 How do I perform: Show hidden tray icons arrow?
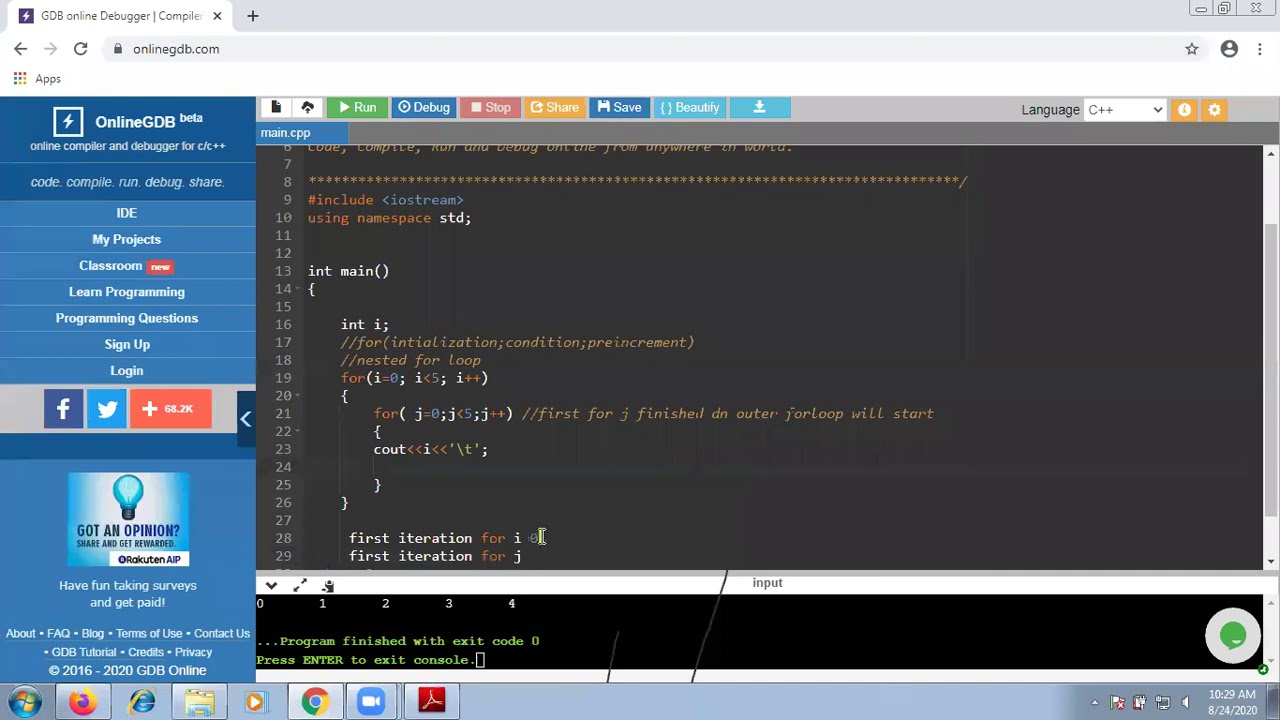(1095, 702)
